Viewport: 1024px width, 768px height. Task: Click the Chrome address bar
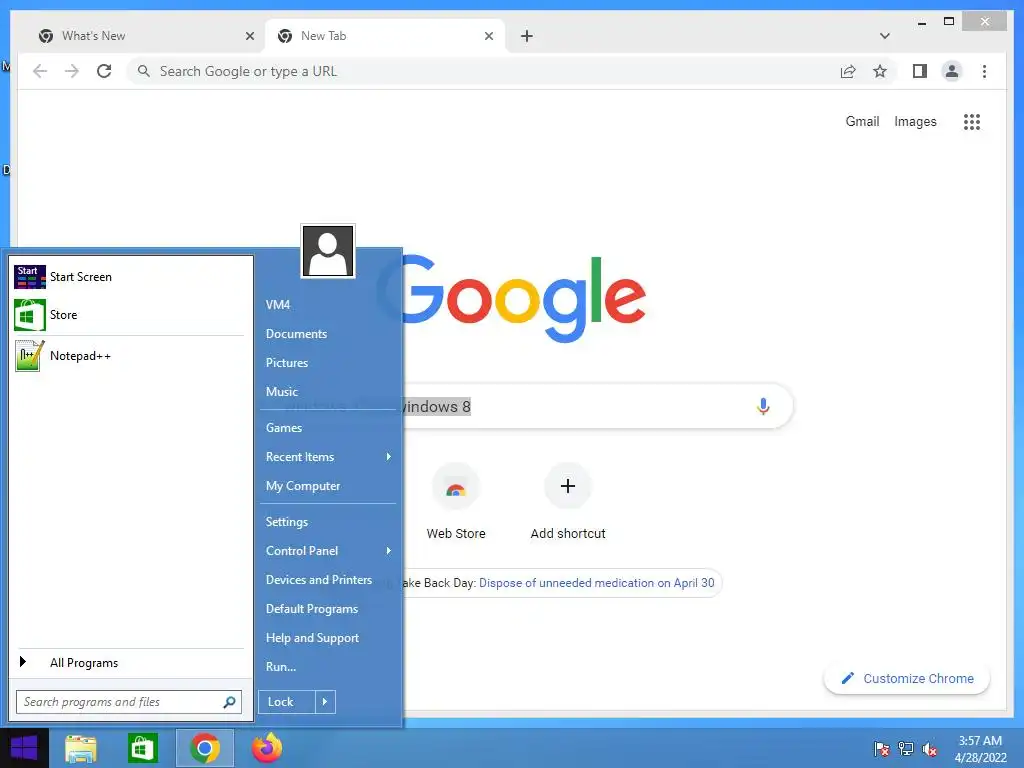coord(483,71)
